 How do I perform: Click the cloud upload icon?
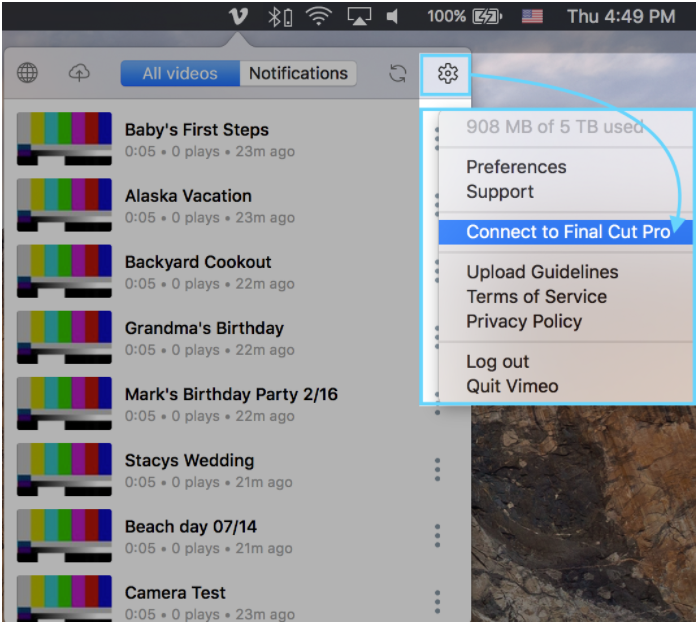click(x=79, y=73)
